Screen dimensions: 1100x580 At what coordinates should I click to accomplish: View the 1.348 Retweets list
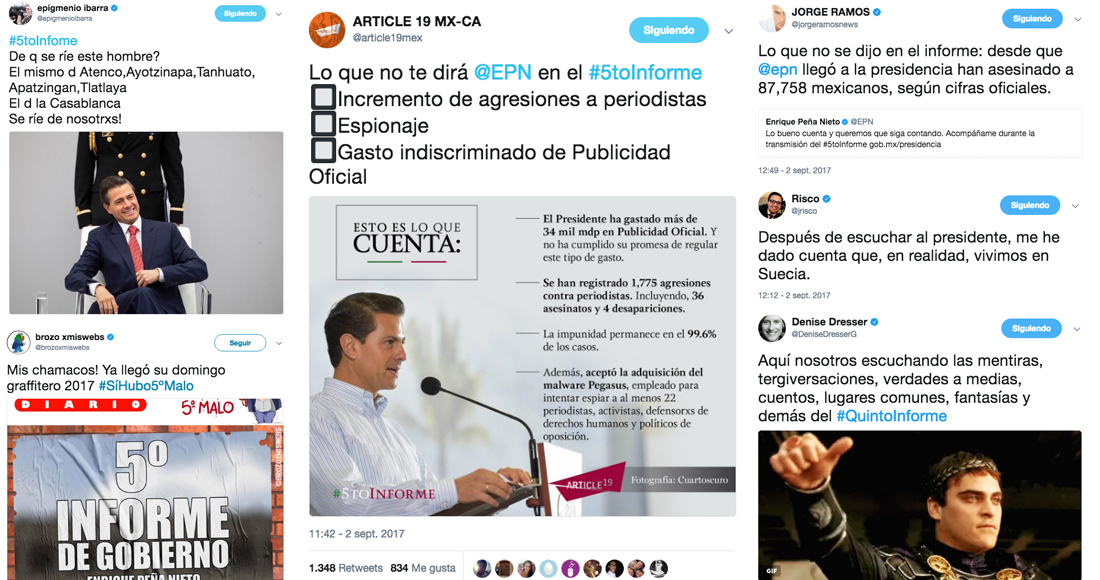coord(346,568)
